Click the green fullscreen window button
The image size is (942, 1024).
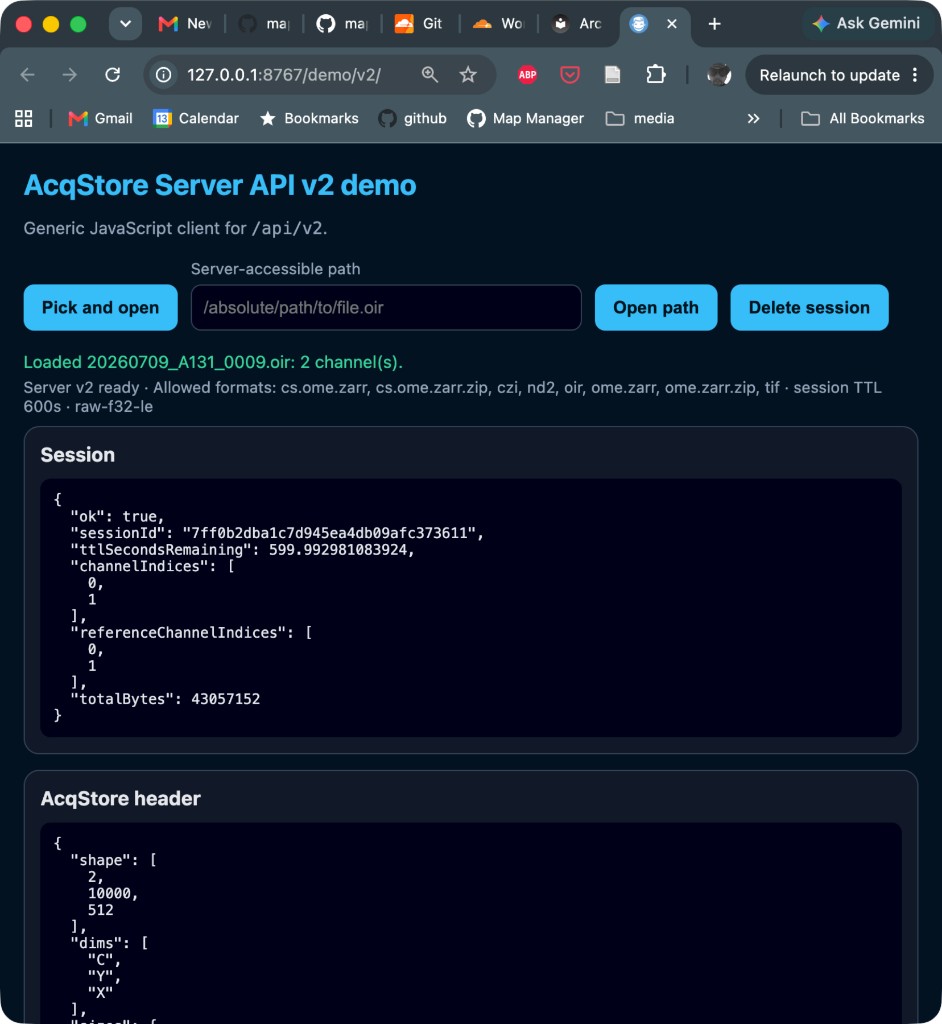[78, 24]
